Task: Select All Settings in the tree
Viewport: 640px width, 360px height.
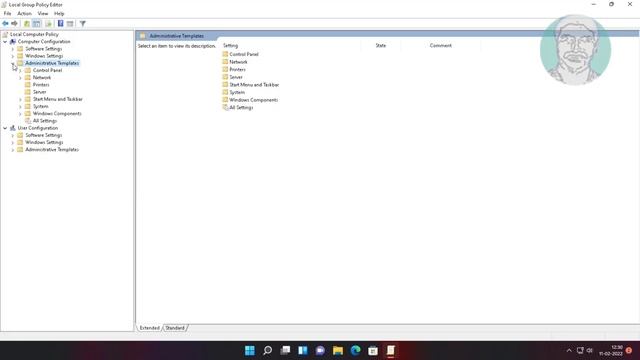Action: [45, 121]
